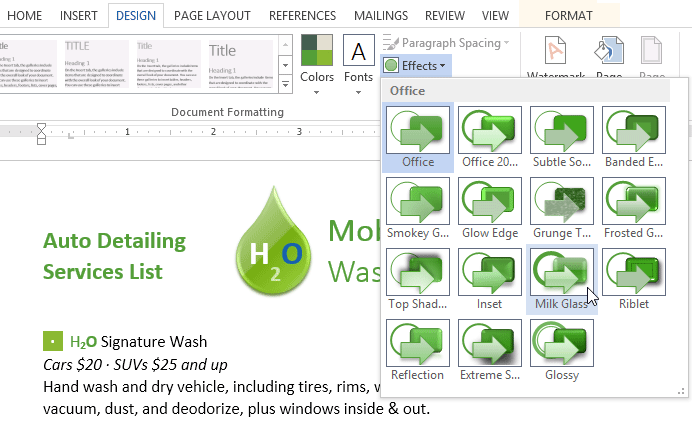692x425 pixels.
Task: Click the first-line indent marker on ruler
Action: 41,128
